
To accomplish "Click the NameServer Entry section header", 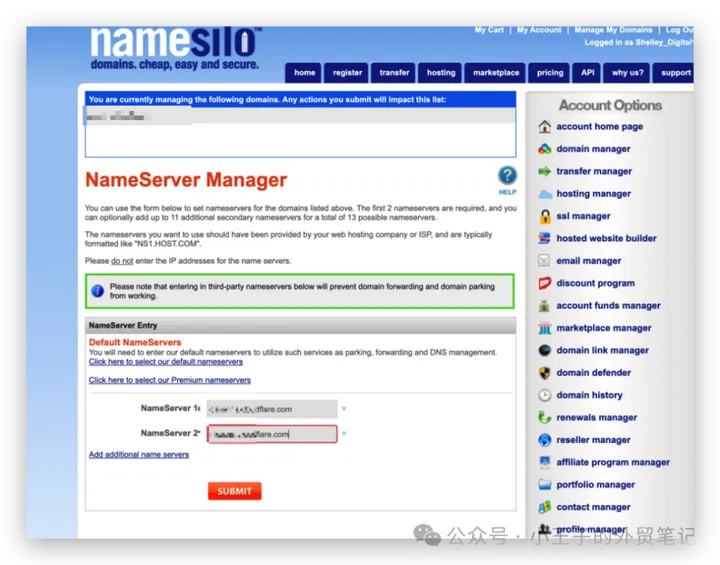I will [x=300, y=325].
